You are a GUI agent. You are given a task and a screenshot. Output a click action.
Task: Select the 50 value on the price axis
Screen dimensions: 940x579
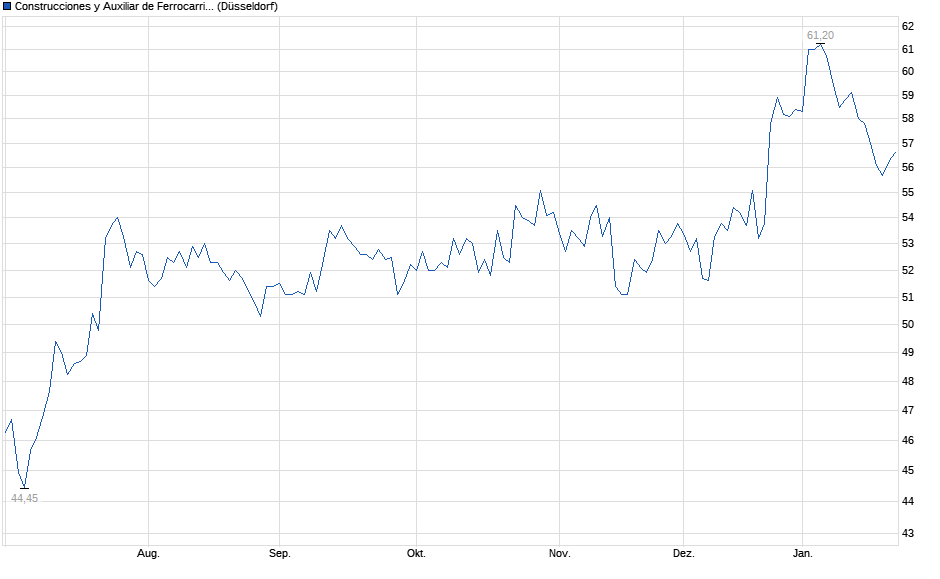tap(907, 324)
